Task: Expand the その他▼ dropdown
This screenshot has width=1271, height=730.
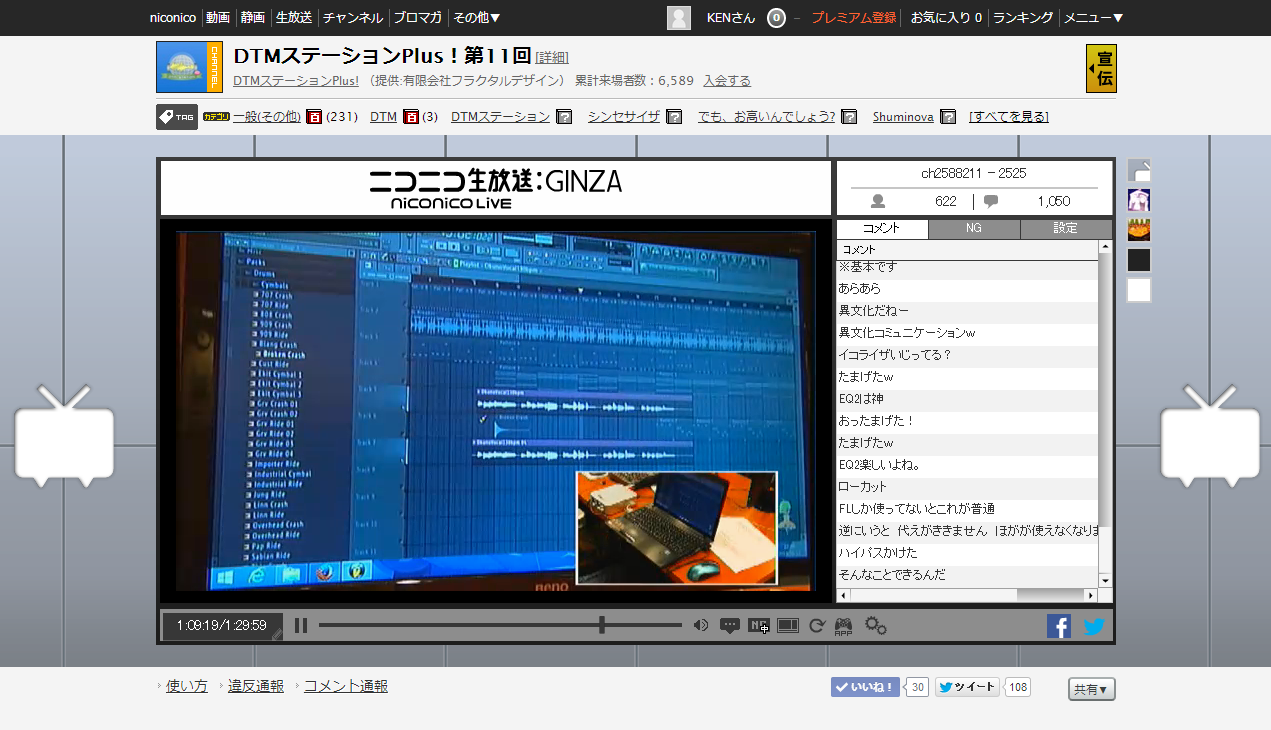Action: pyautogui.click(x=477, y=18)
